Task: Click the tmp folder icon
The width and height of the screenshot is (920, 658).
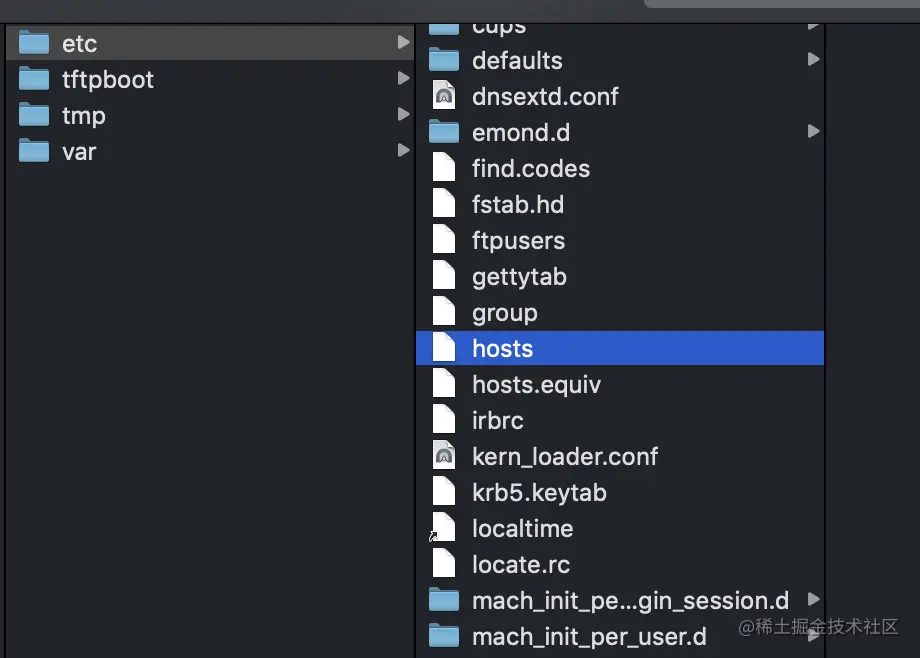Action: click(33, 115)
